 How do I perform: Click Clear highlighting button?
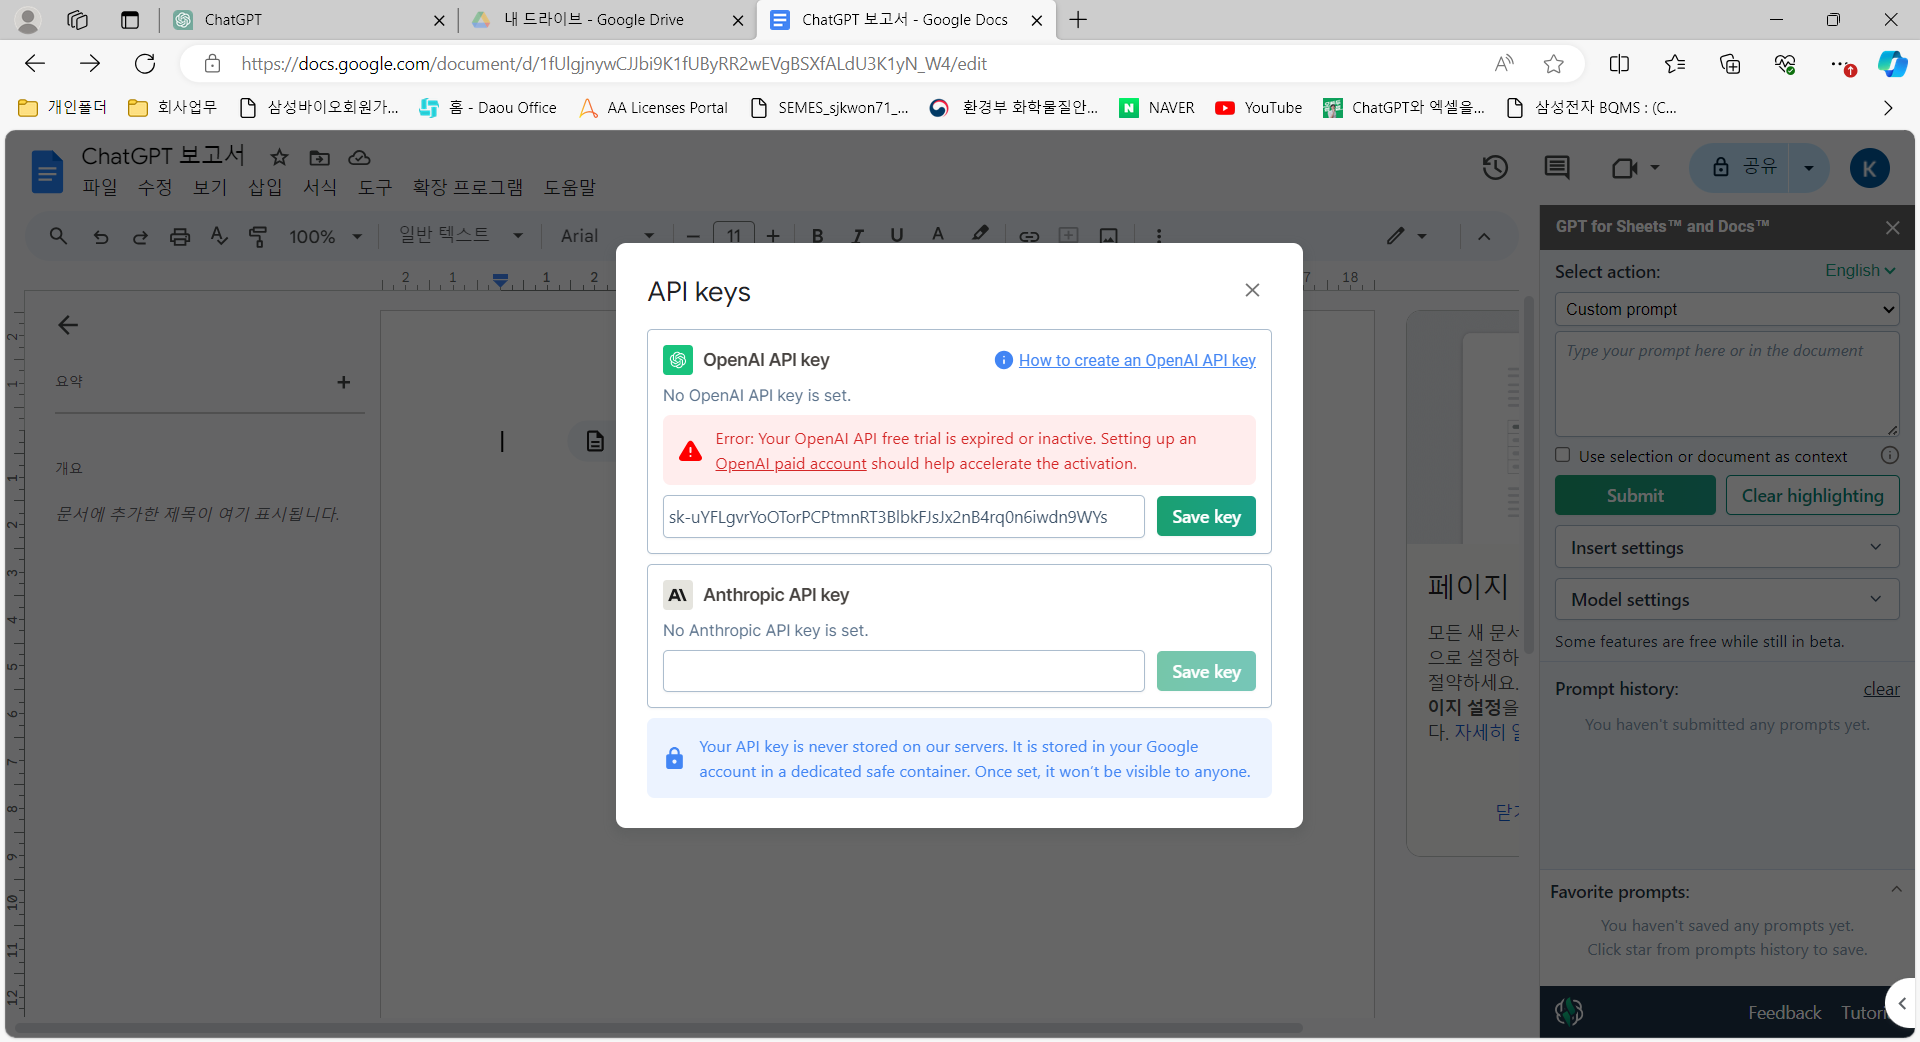1812,496
